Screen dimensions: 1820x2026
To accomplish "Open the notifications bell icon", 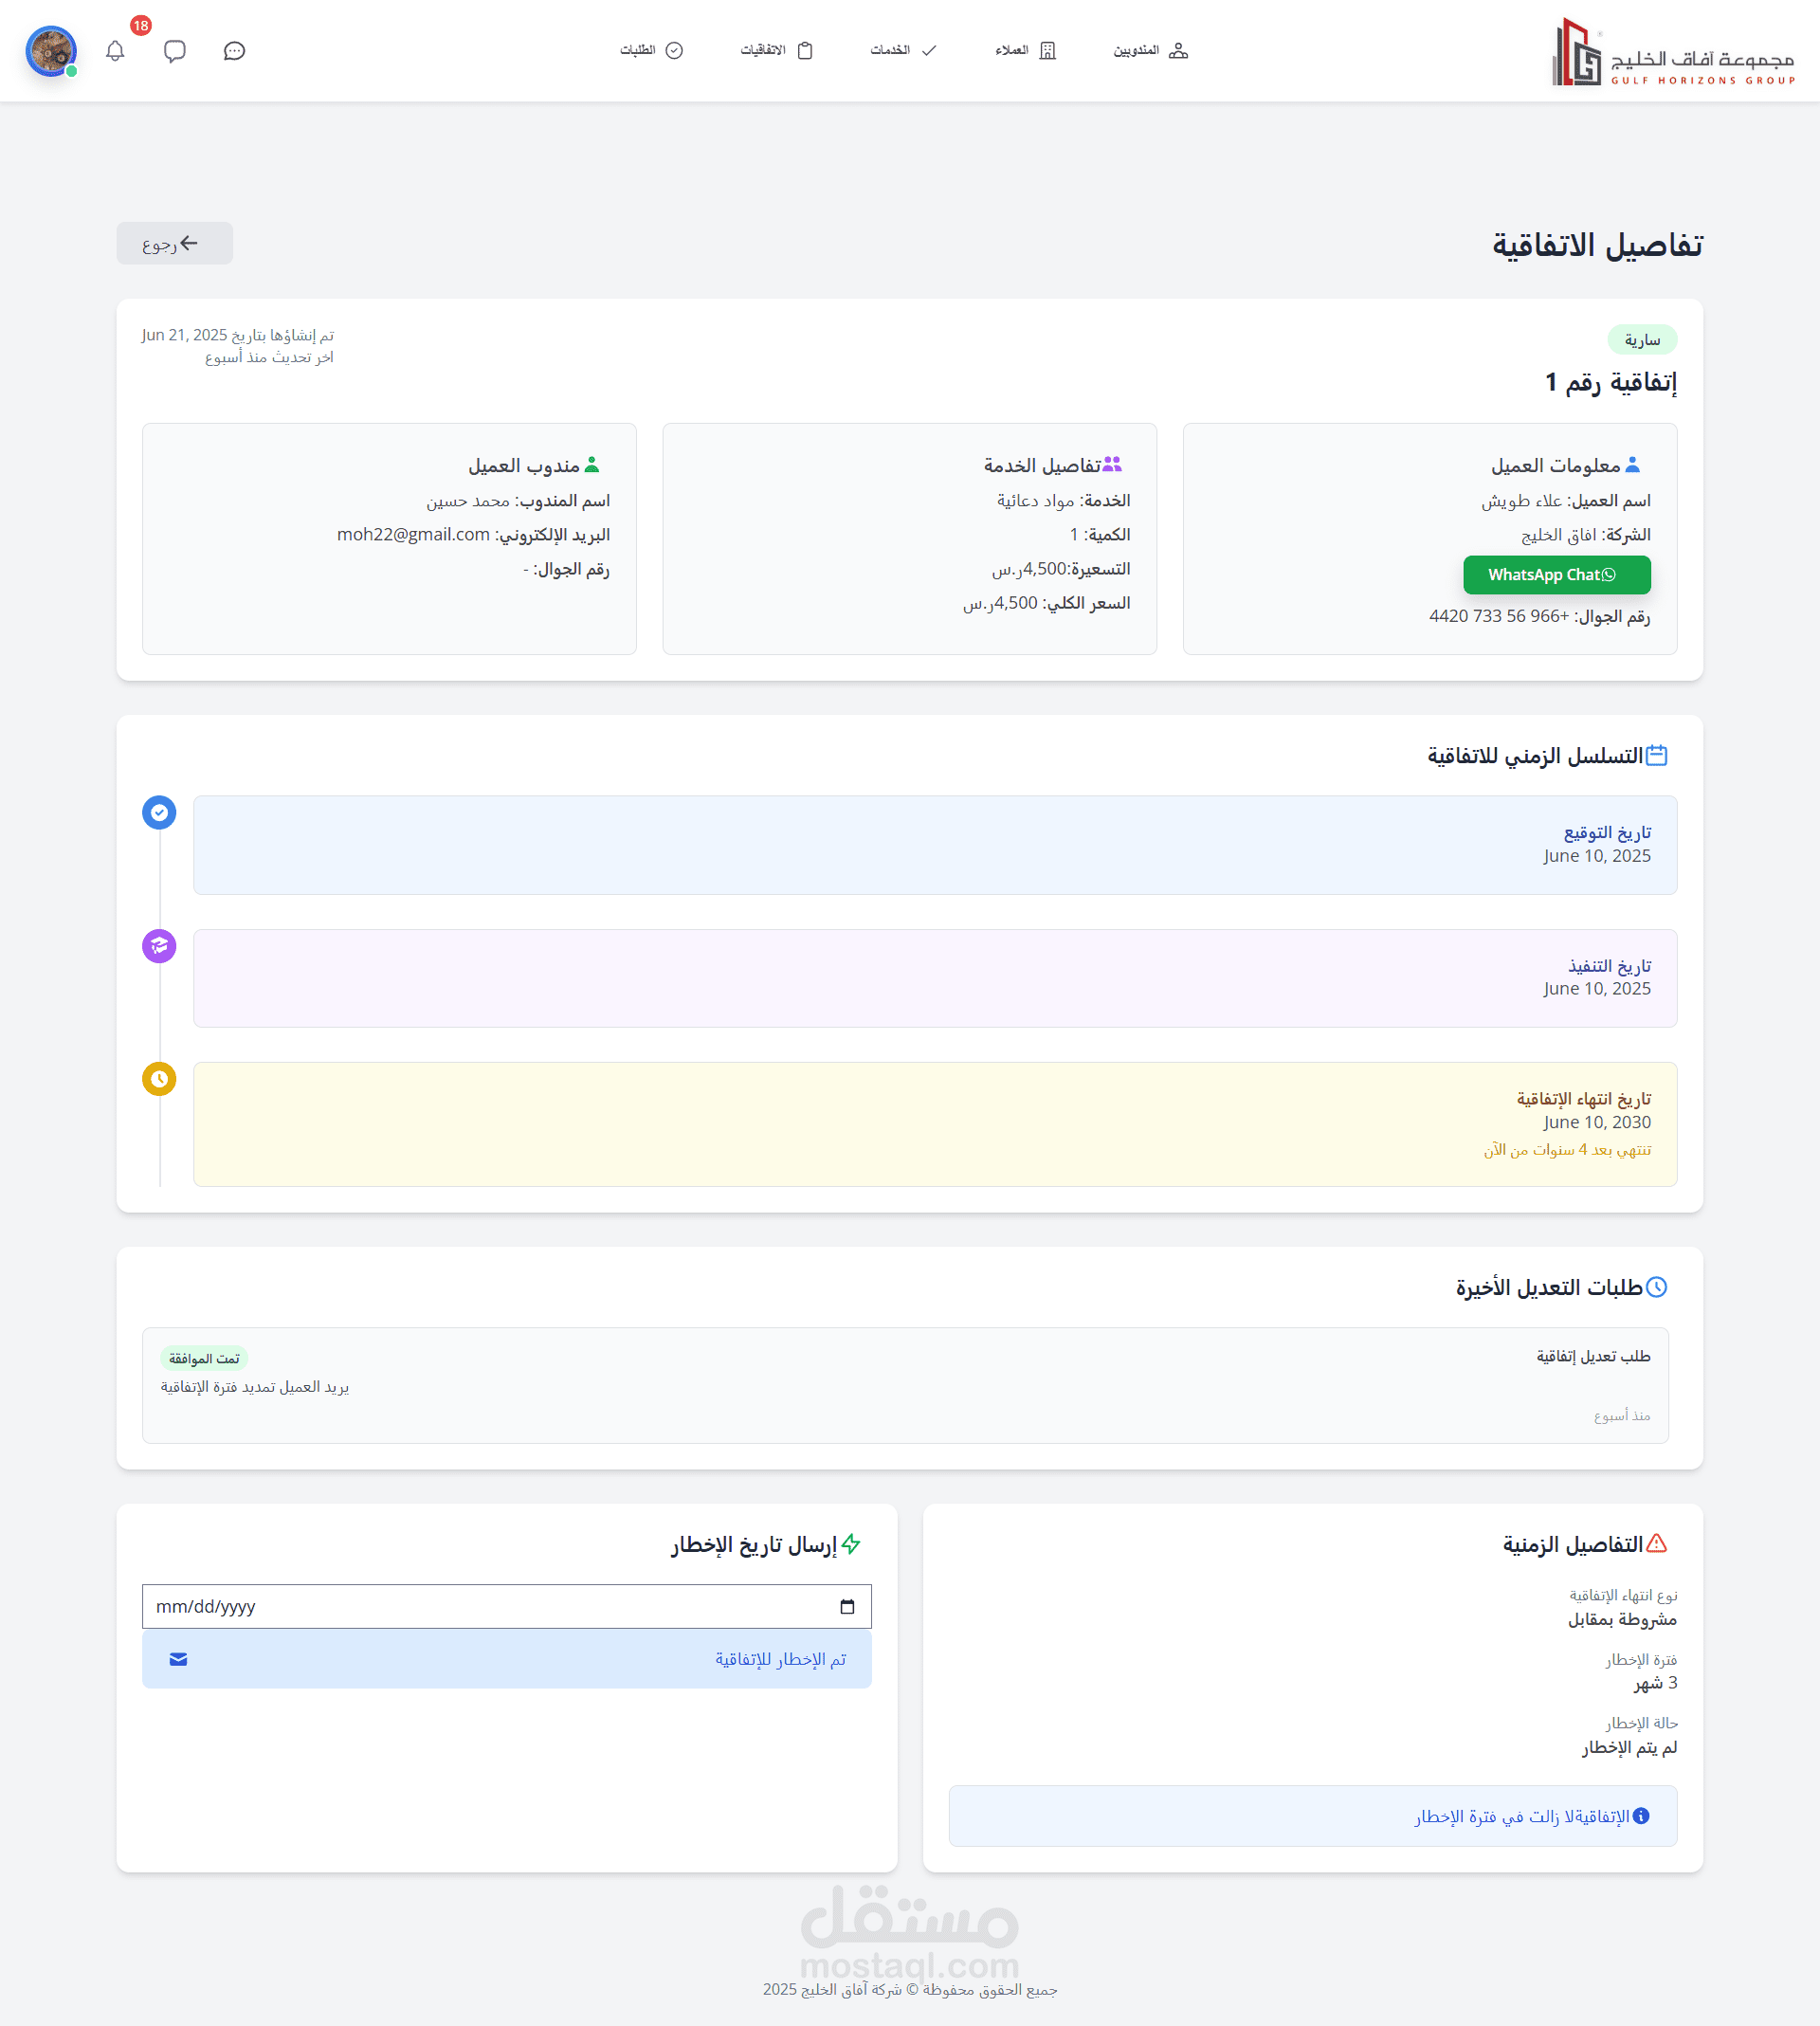I will (115, 51).
